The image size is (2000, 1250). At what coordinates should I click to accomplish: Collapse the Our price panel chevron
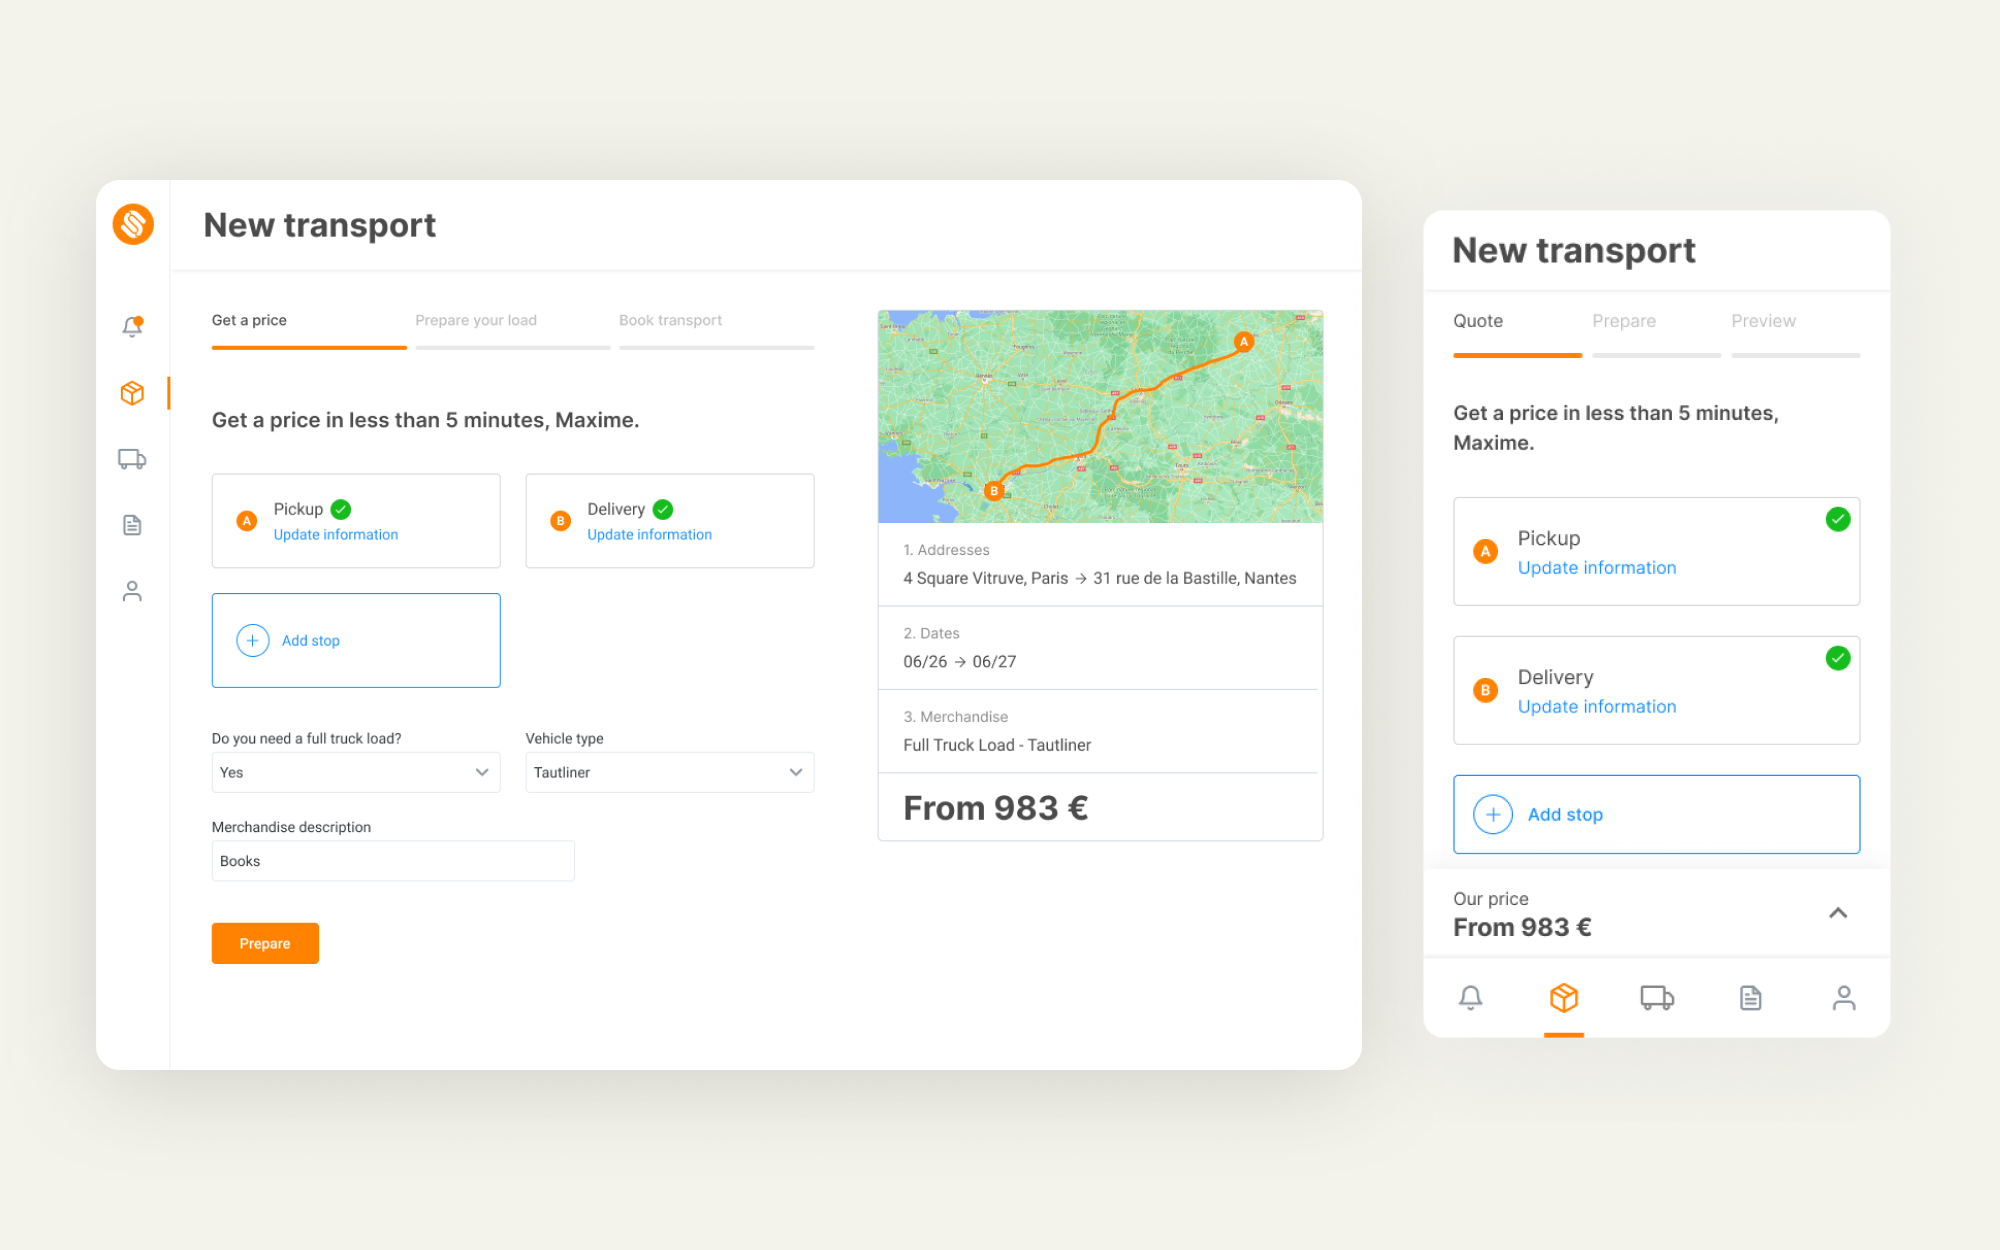click(1838, 912)
